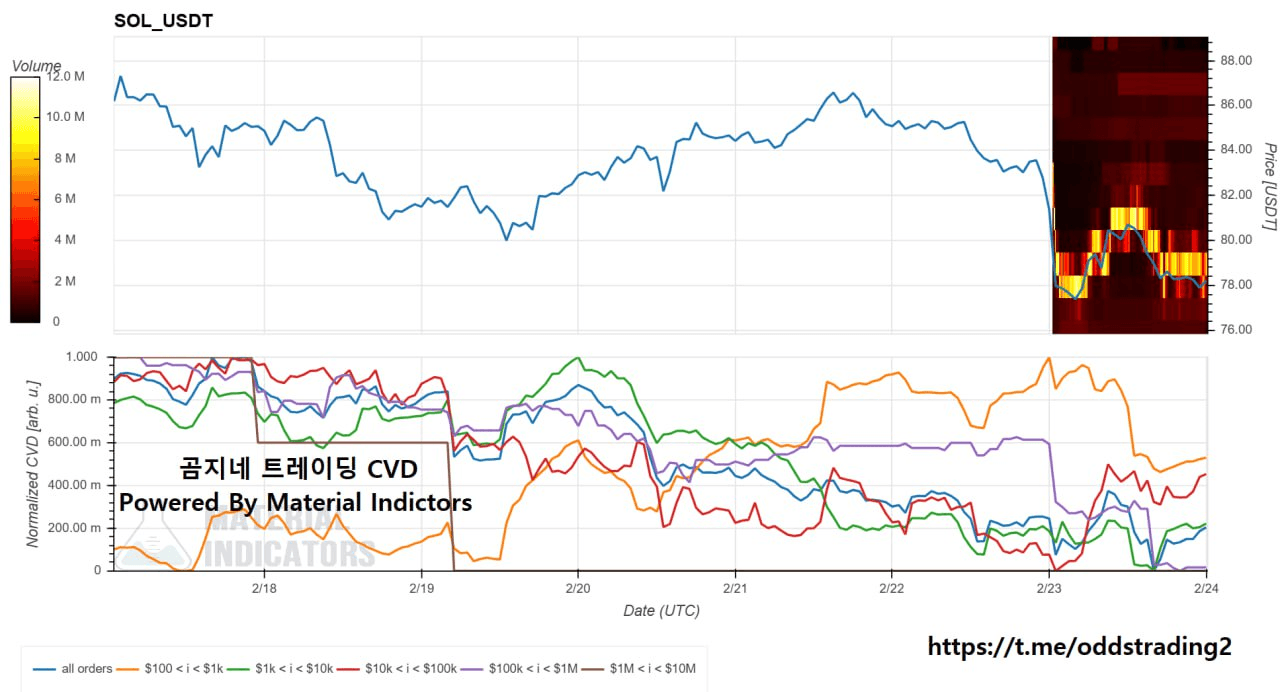
Task: Click the Volume color scale bar
Action: pyautogui.click(x=25, y=199)
